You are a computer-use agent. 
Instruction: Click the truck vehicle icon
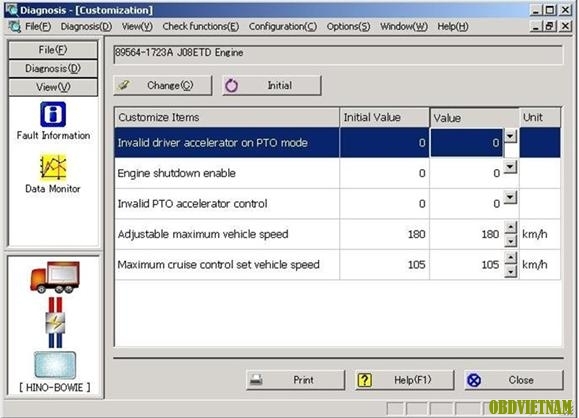pyautogui.click(x=55, y=277)
